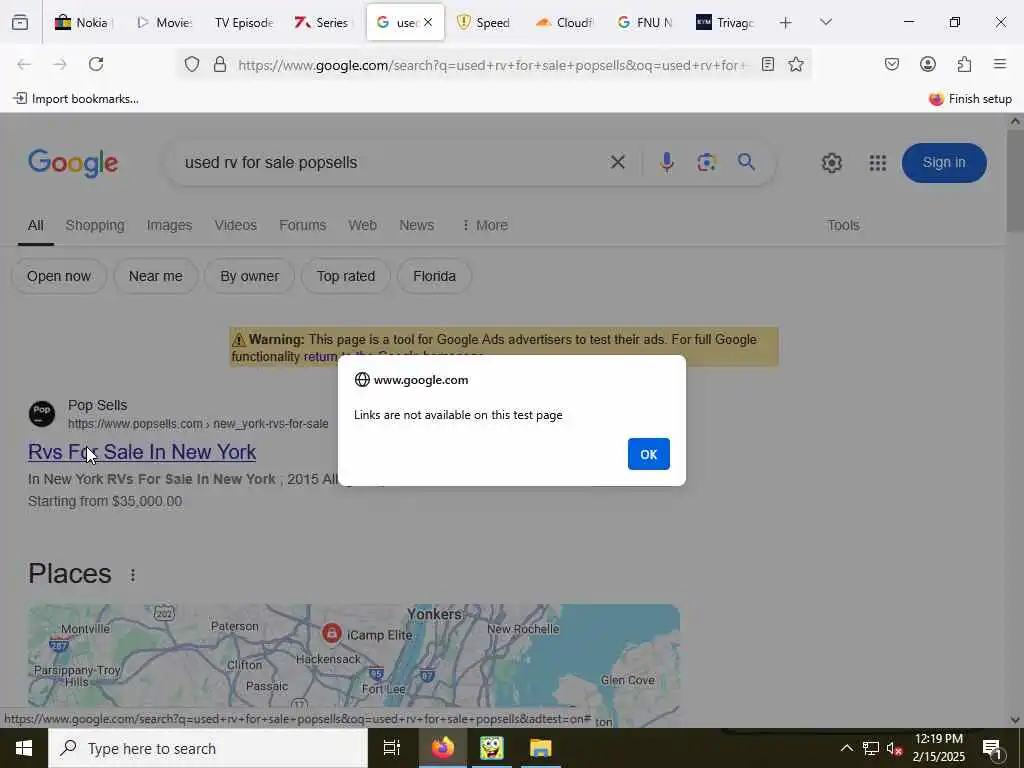Open a new browser tab
This screenshot has height=768, width=1024.
(786, 23)
